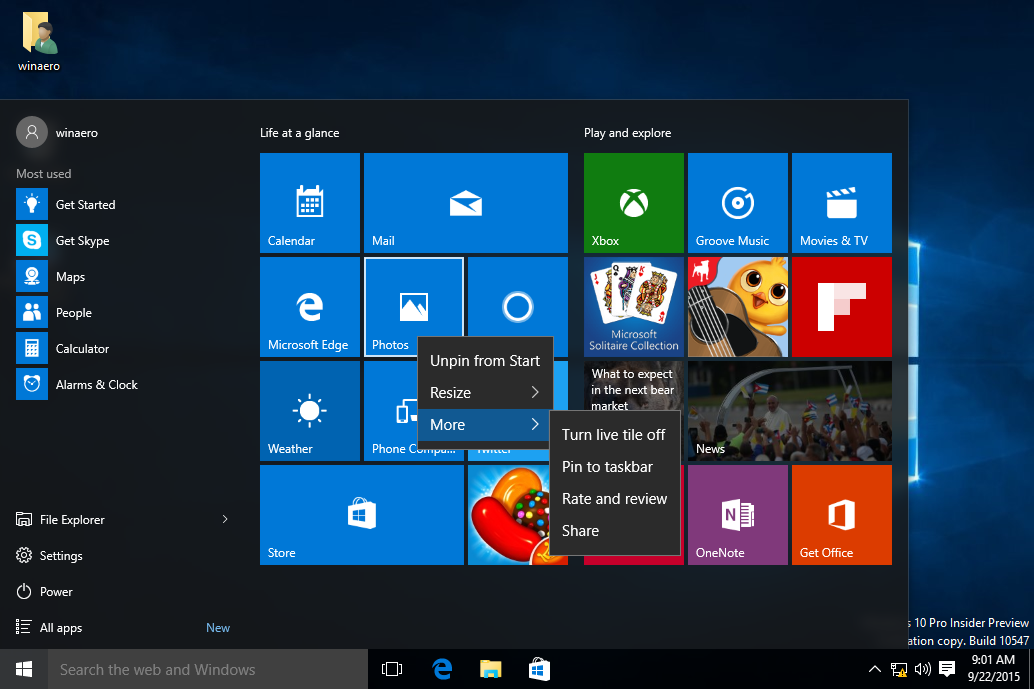Open the Movies & TV tile
Viewport: 1034px width, 689px height.
pyautogui.click(x=841, y=202)
